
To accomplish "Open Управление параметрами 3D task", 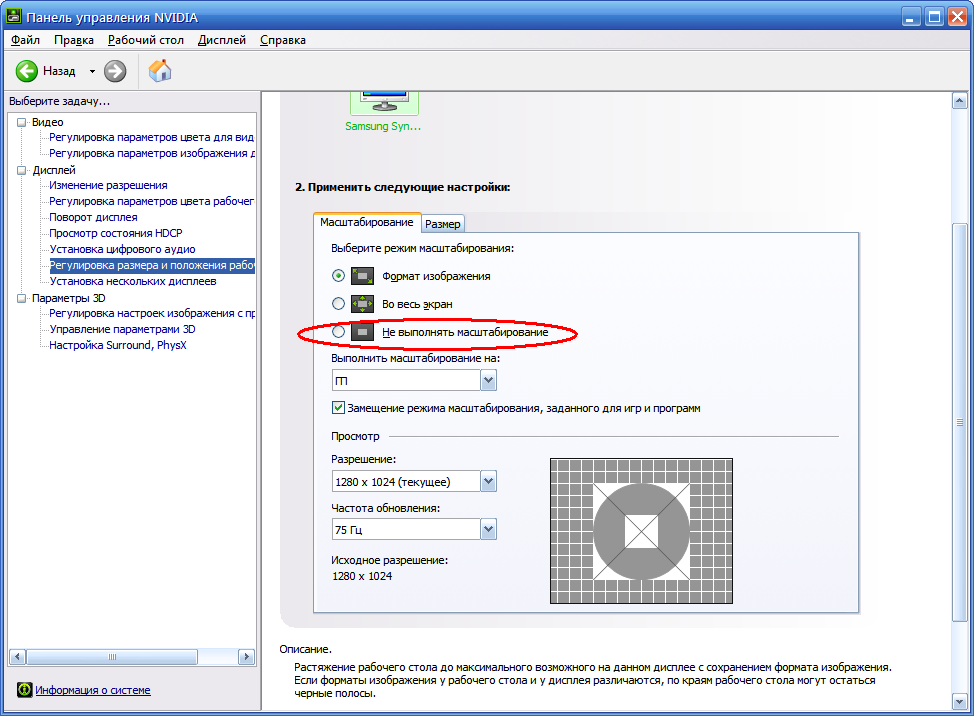I will click(x=122, y=329).
